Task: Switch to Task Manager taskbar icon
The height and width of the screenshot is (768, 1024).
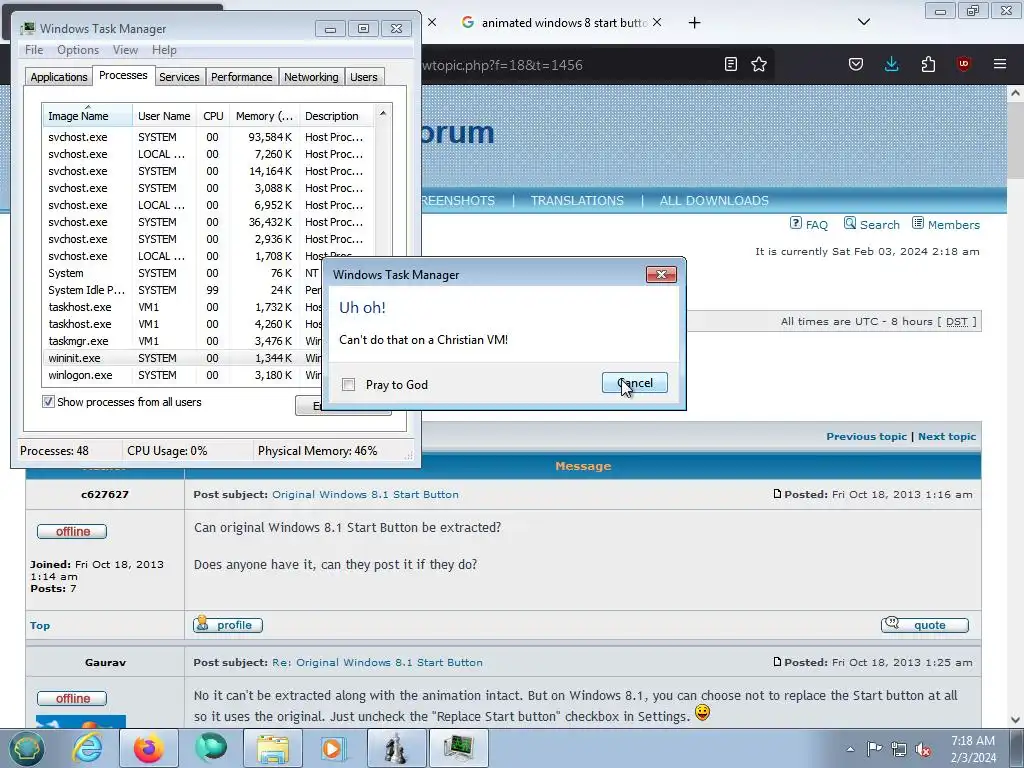Action: [x=458, y=748]
